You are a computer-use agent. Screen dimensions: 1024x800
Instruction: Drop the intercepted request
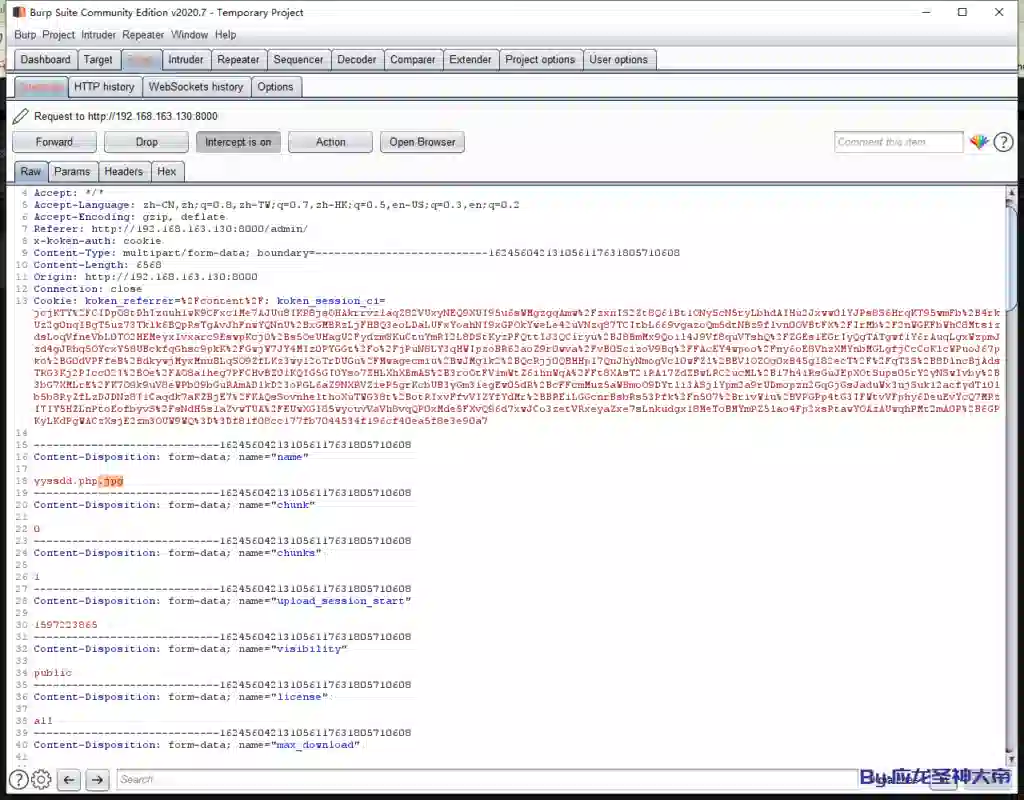(146, 142)
